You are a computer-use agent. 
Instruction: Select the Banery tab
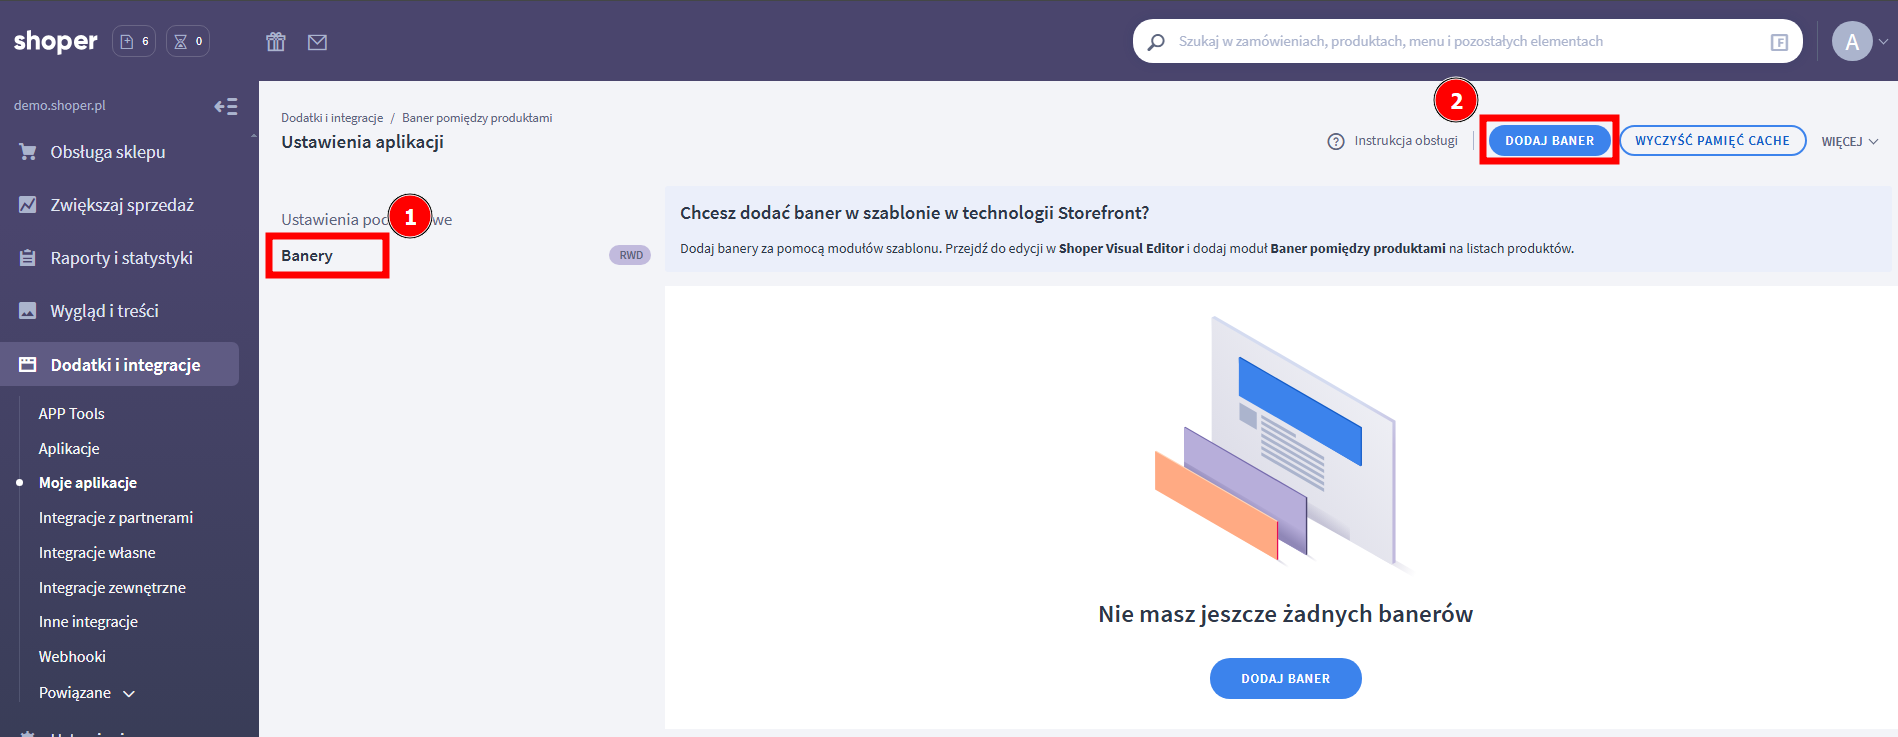point(307,256)
